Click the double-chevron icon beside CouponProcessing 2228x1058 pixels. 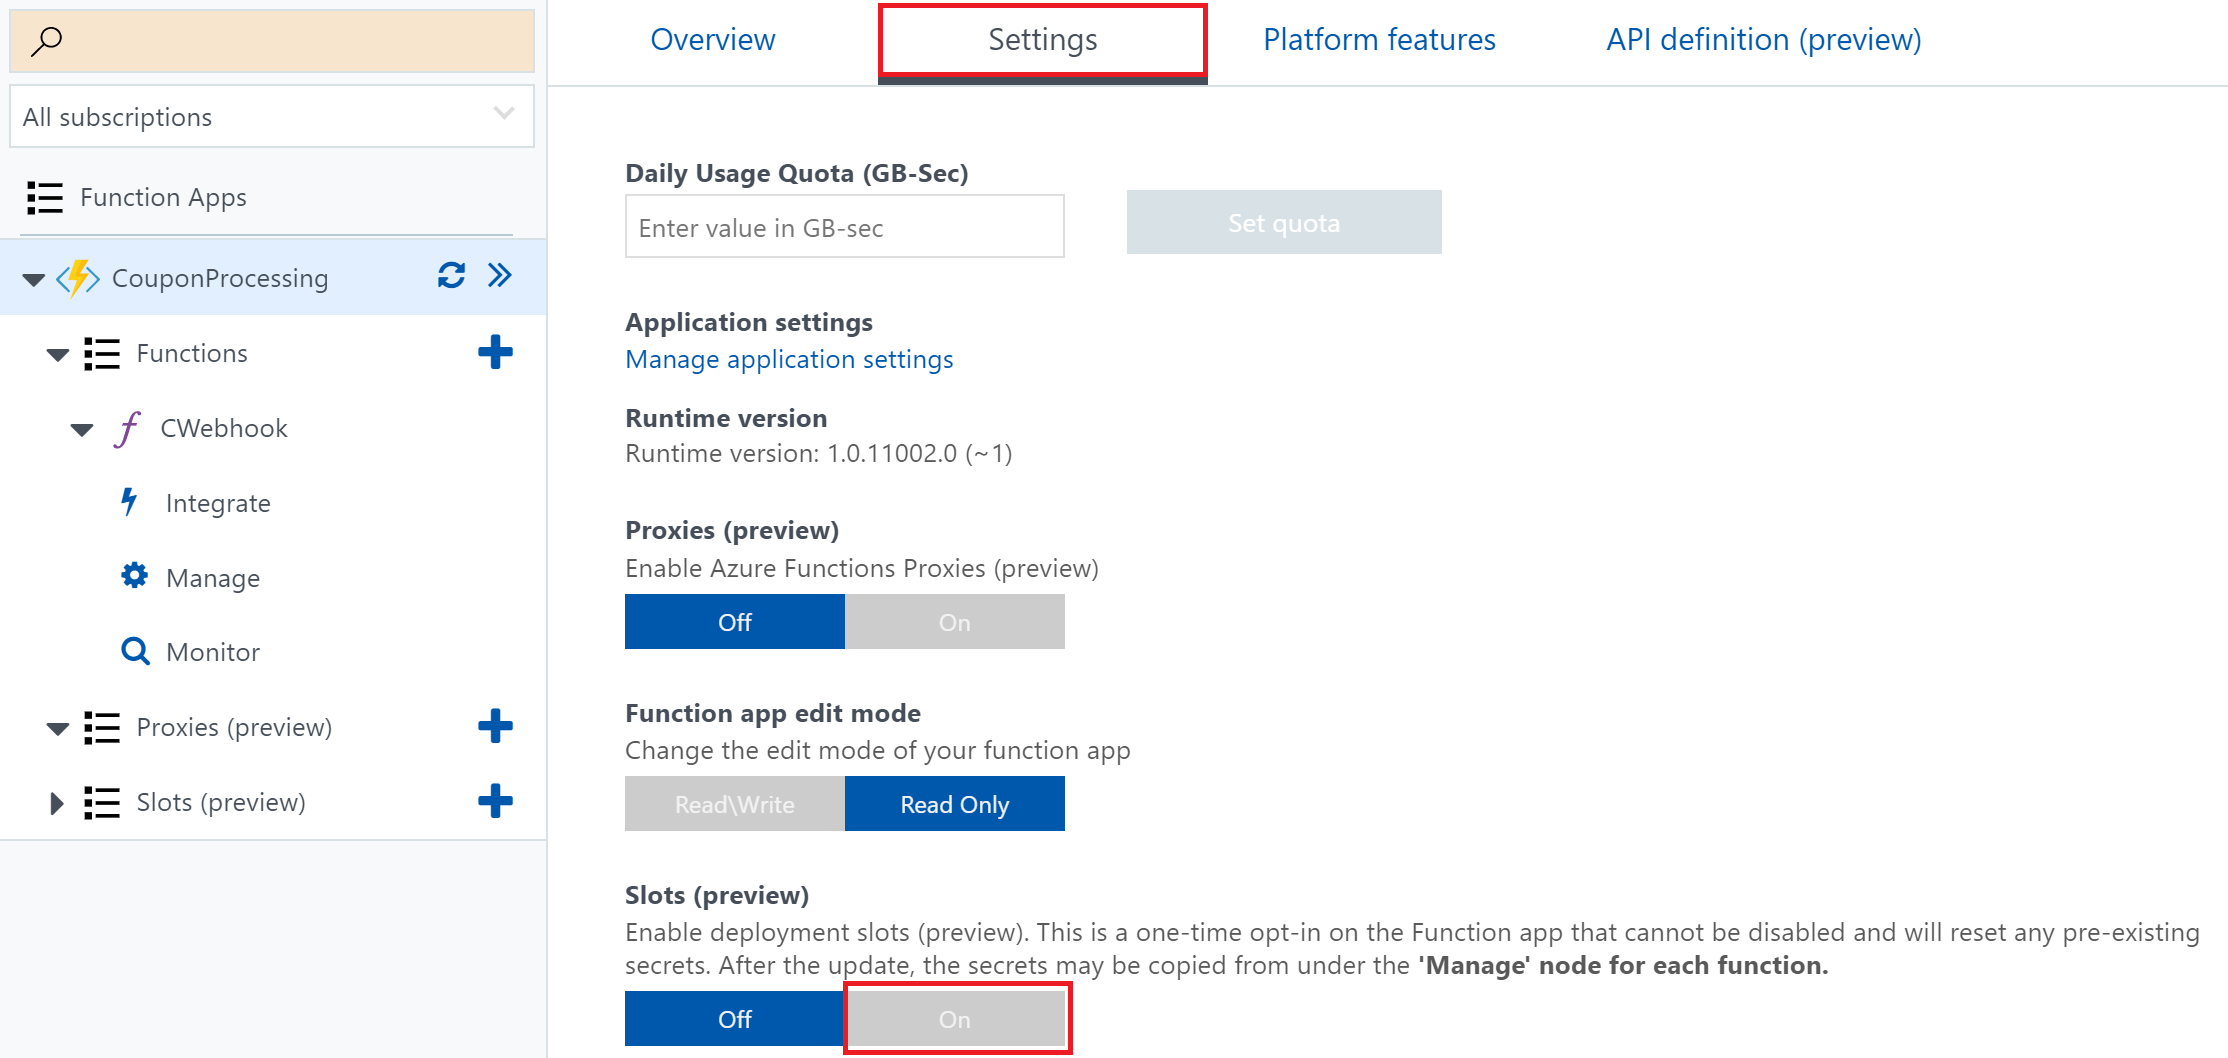pos(500,276)
